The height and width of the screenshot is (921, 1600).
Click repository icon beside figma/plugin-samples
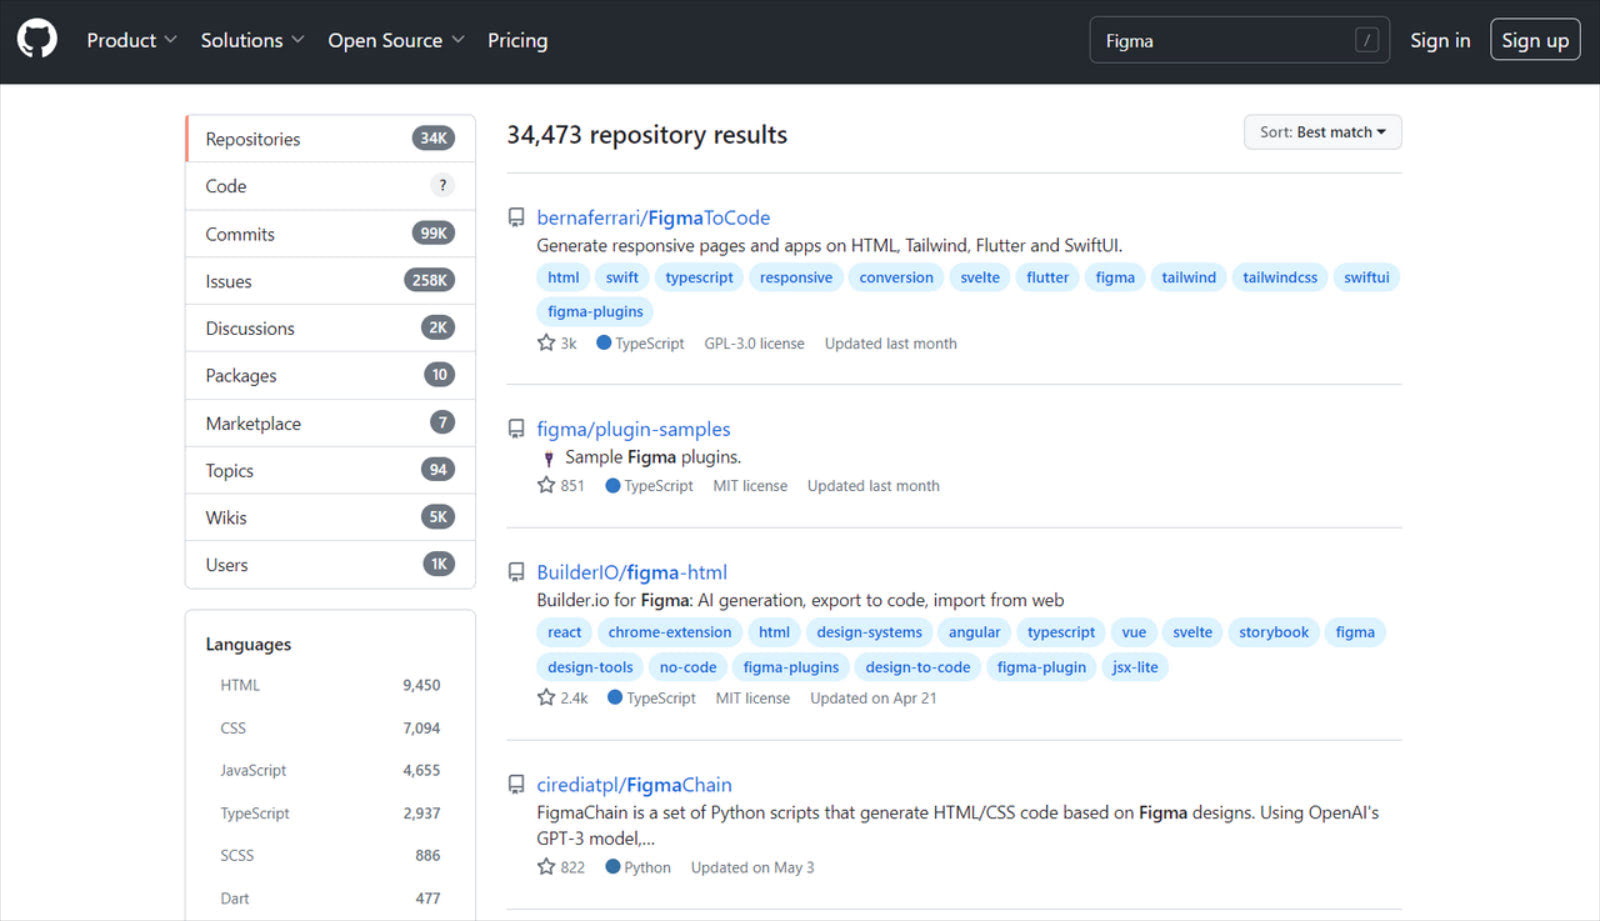(516, 429)
